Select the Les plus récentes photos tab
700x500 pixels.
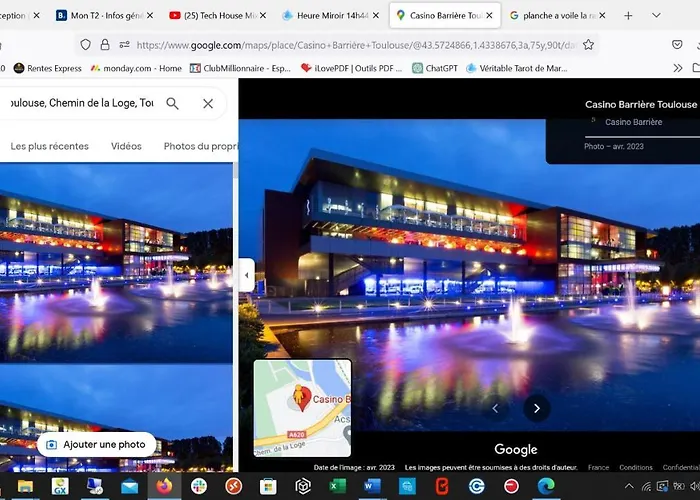pyautogui.click(x=50, y=146)
